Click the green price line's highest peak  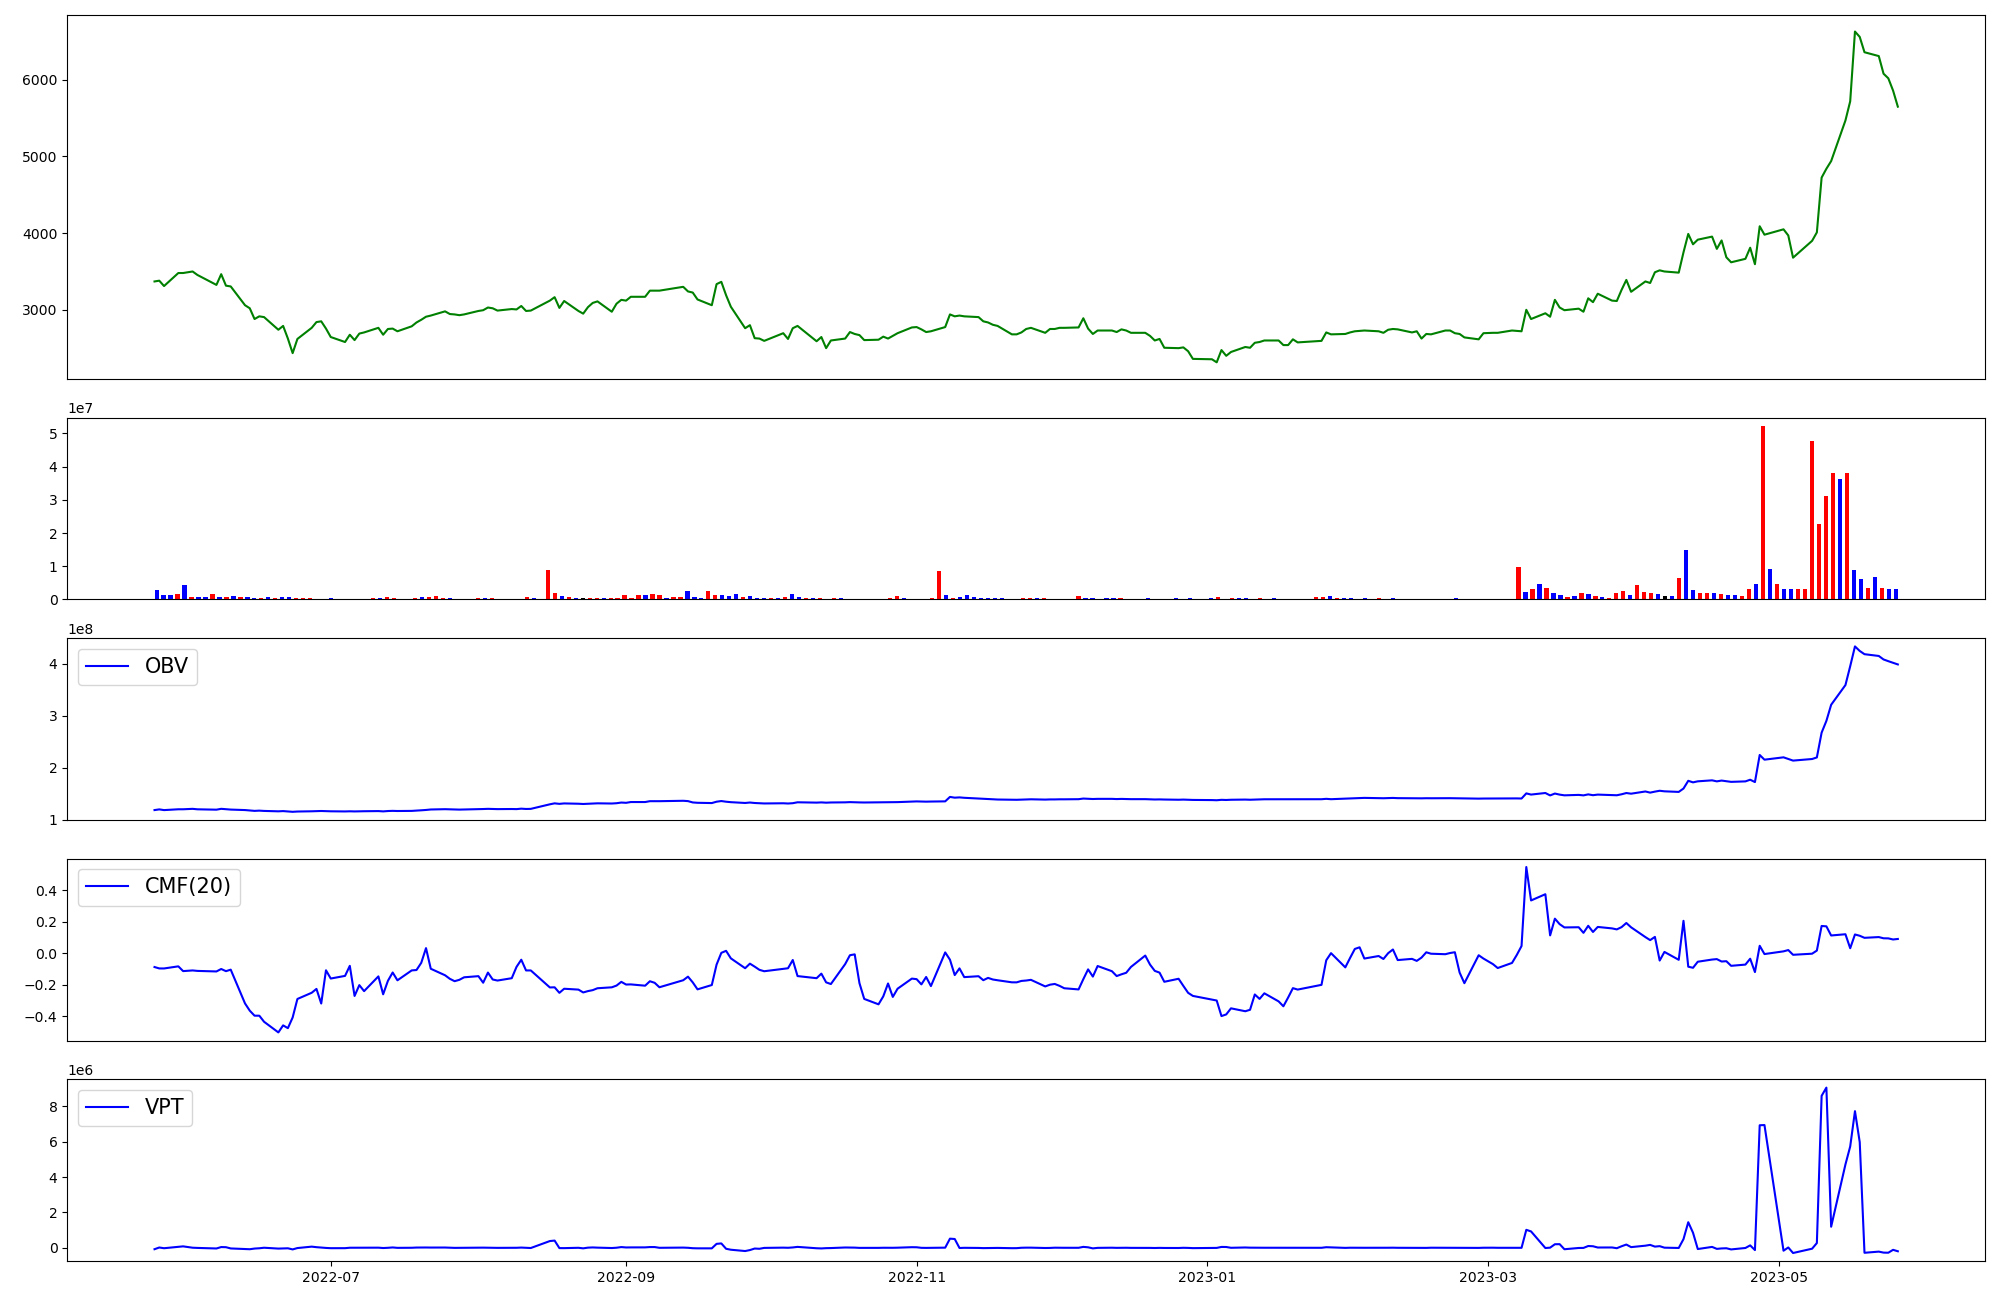(x=1854, y=32)
